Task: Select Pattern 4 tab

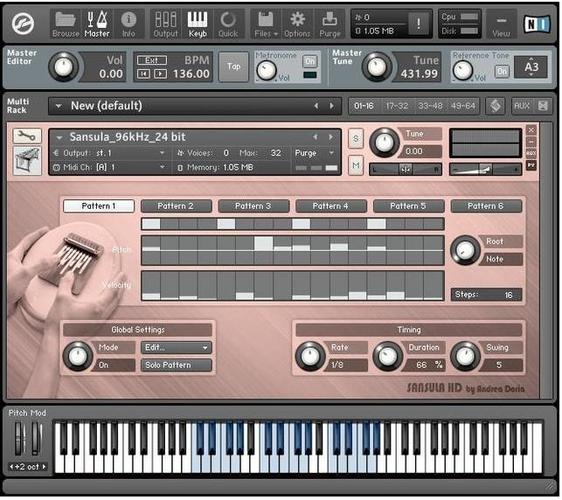Action: click(330, 206)
